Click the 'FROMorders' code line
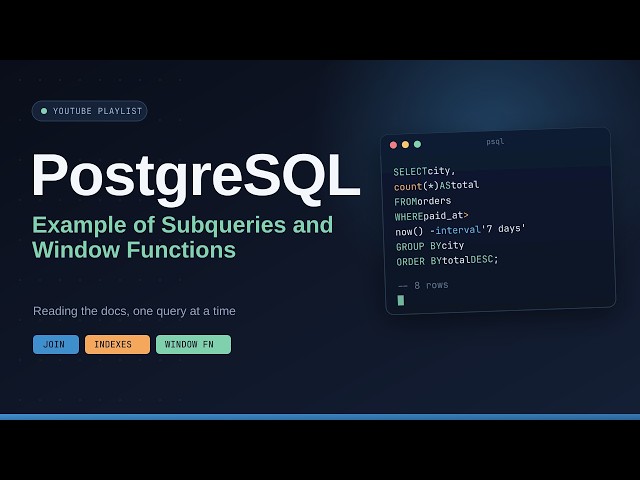The image size is (640, 480). pyautogui.click(x=422, y=201)
